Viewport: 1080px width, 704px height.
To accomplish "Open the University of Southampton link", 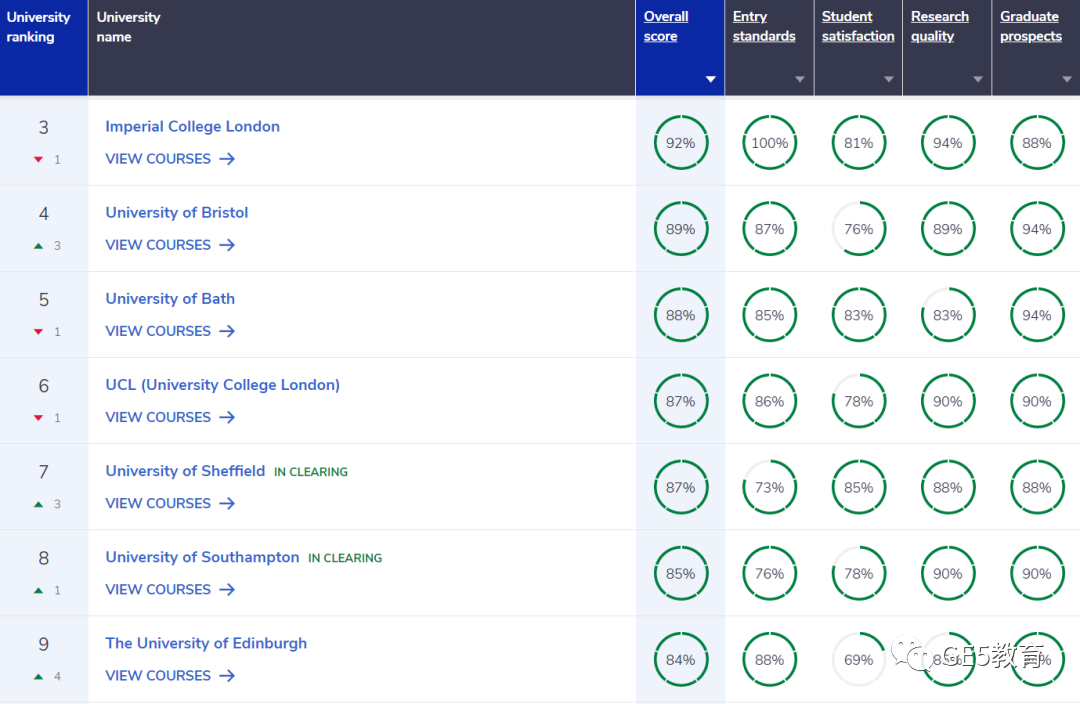I will click(202, 557).
